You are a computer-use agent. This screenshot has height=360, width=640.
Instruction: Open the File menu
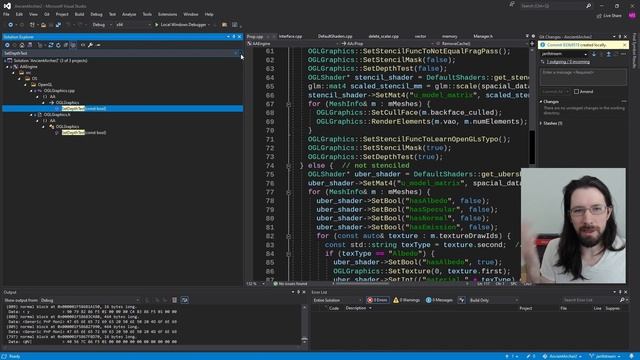click(6, 14)
